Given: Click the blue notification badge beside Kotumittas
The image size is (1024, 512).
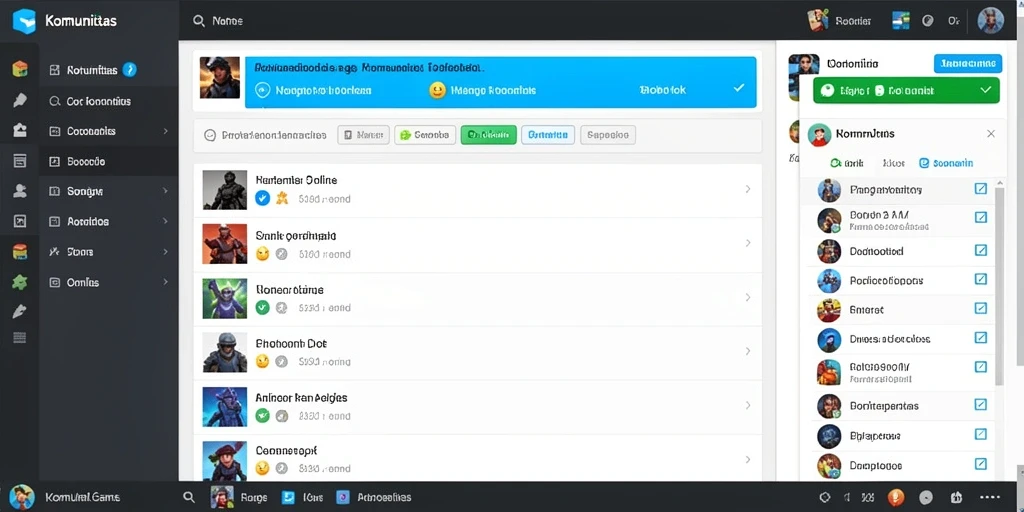Looking at the screenshot, I should click(130, 69).
